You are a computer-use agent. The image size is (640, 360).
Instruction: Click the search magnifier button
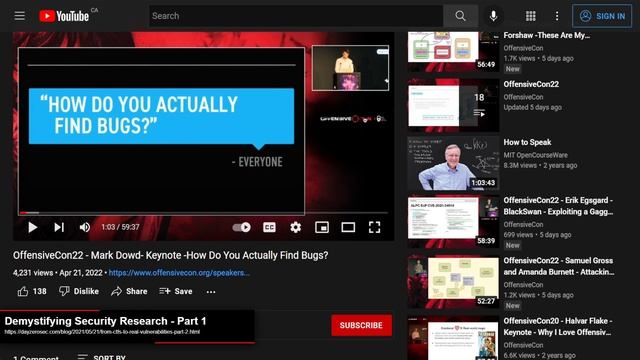click(x=460, y=16)
